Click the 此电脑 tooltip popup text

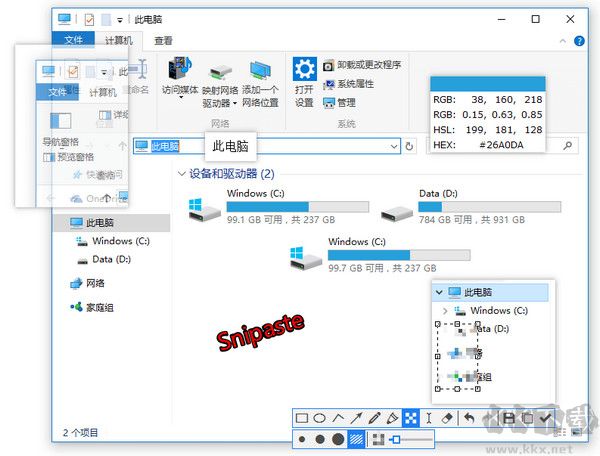click(230, 146)
